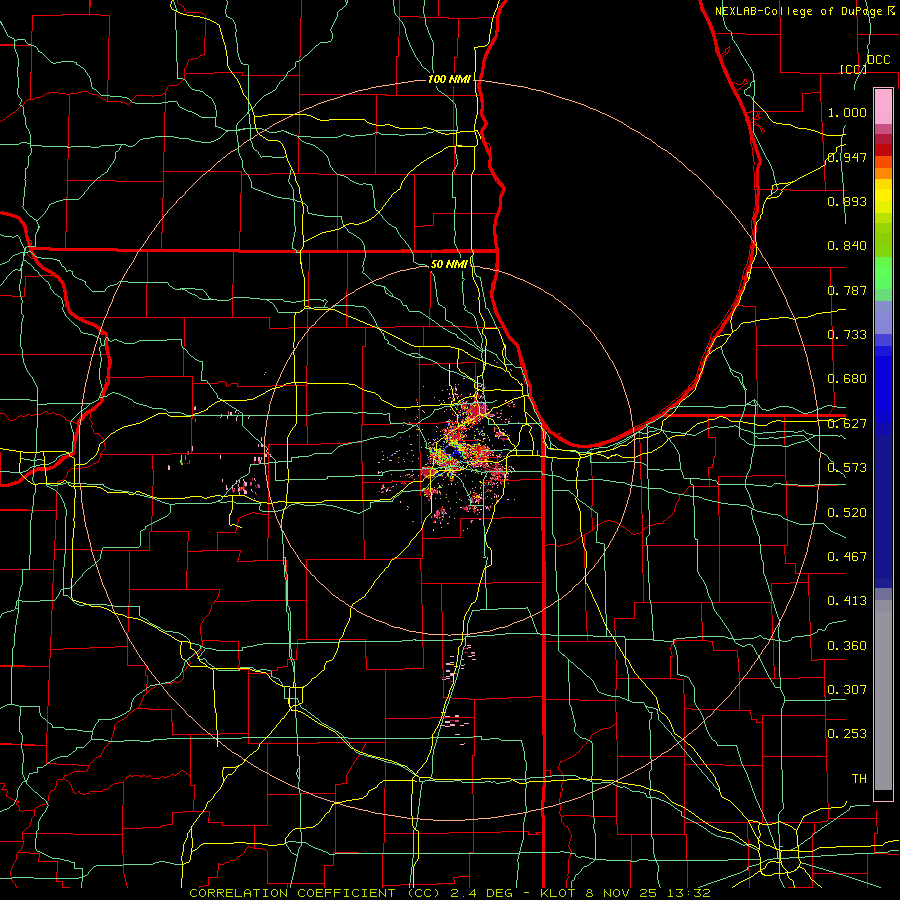
Task: Click the 100 NMI range ring label
Action: pyautogui.click(x=449, y=79)
